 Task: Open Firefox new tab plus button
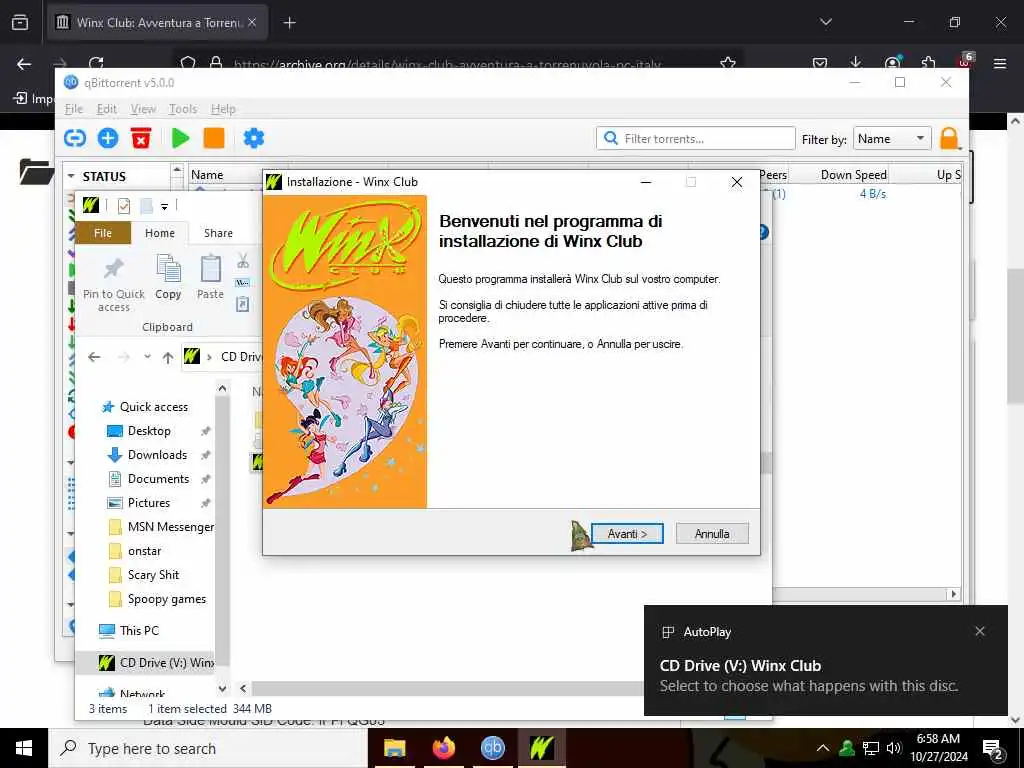[289, 23]
